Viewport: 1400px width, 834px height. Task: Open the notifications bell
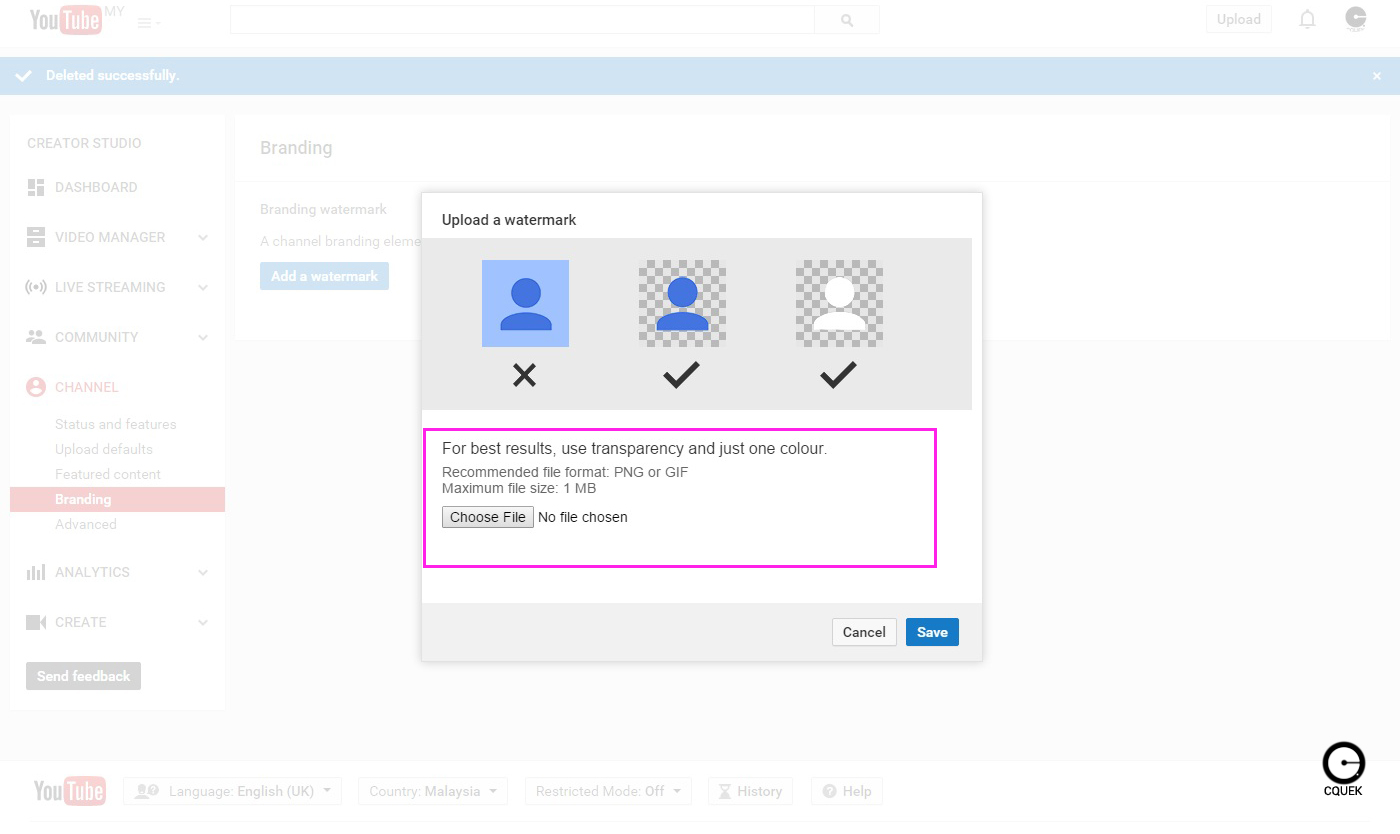1307,19
